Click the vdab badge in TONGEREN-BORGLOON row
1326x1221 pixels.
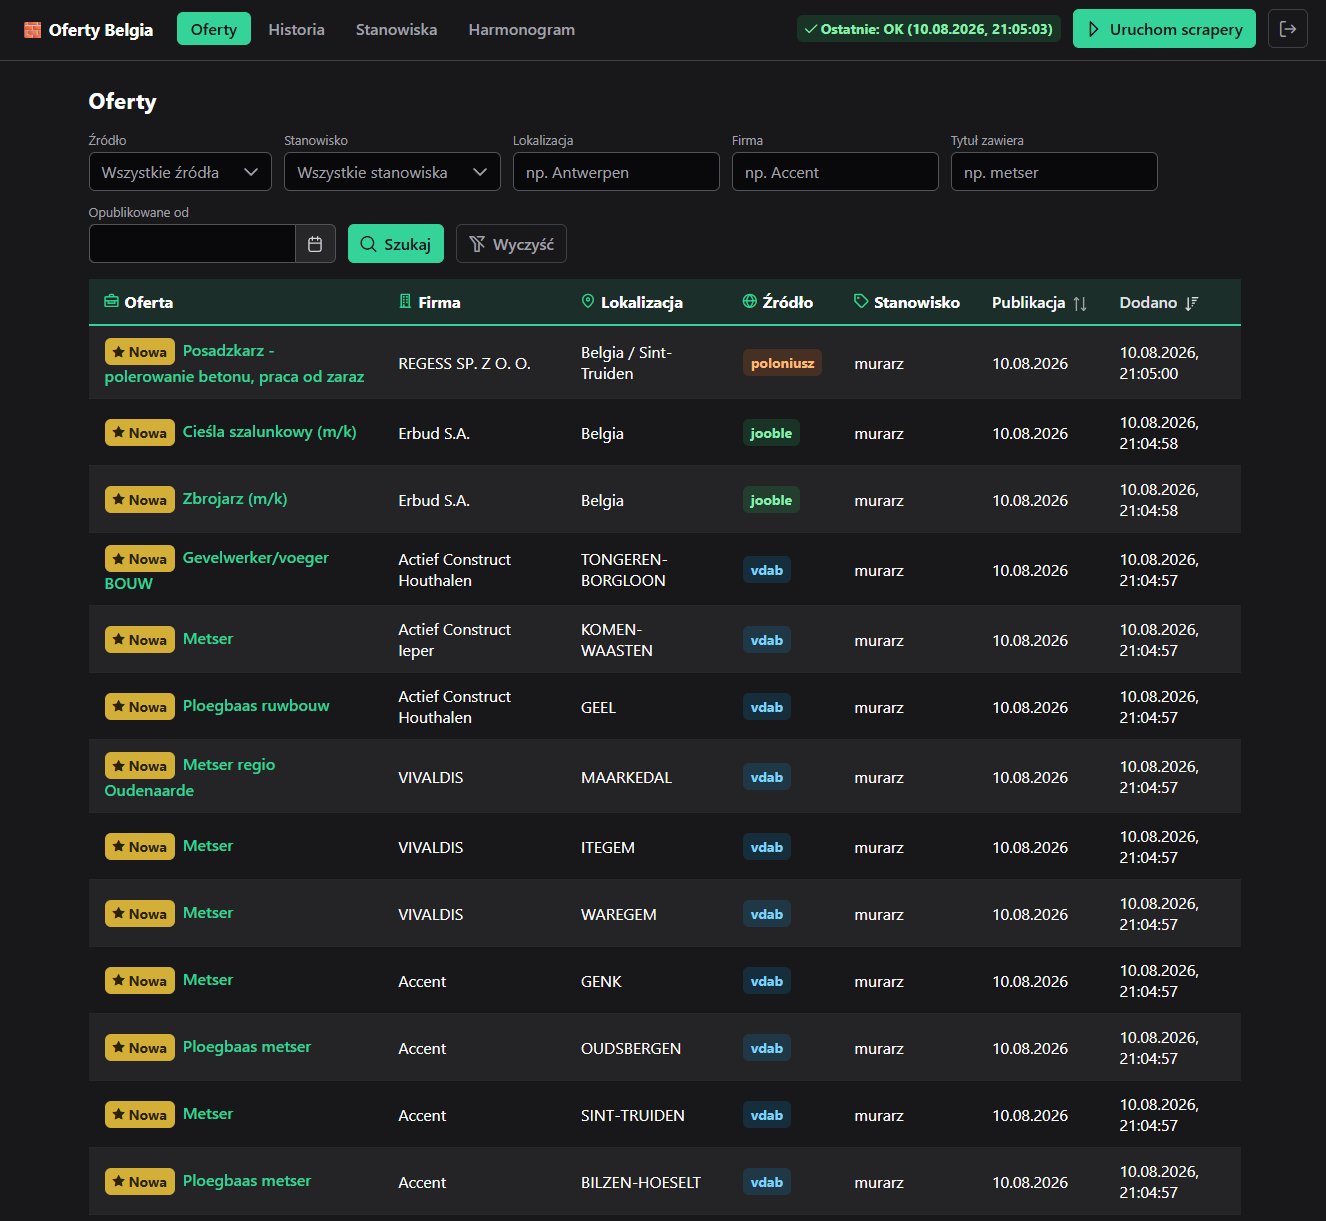pyautogui.click(x=767, y=570)
